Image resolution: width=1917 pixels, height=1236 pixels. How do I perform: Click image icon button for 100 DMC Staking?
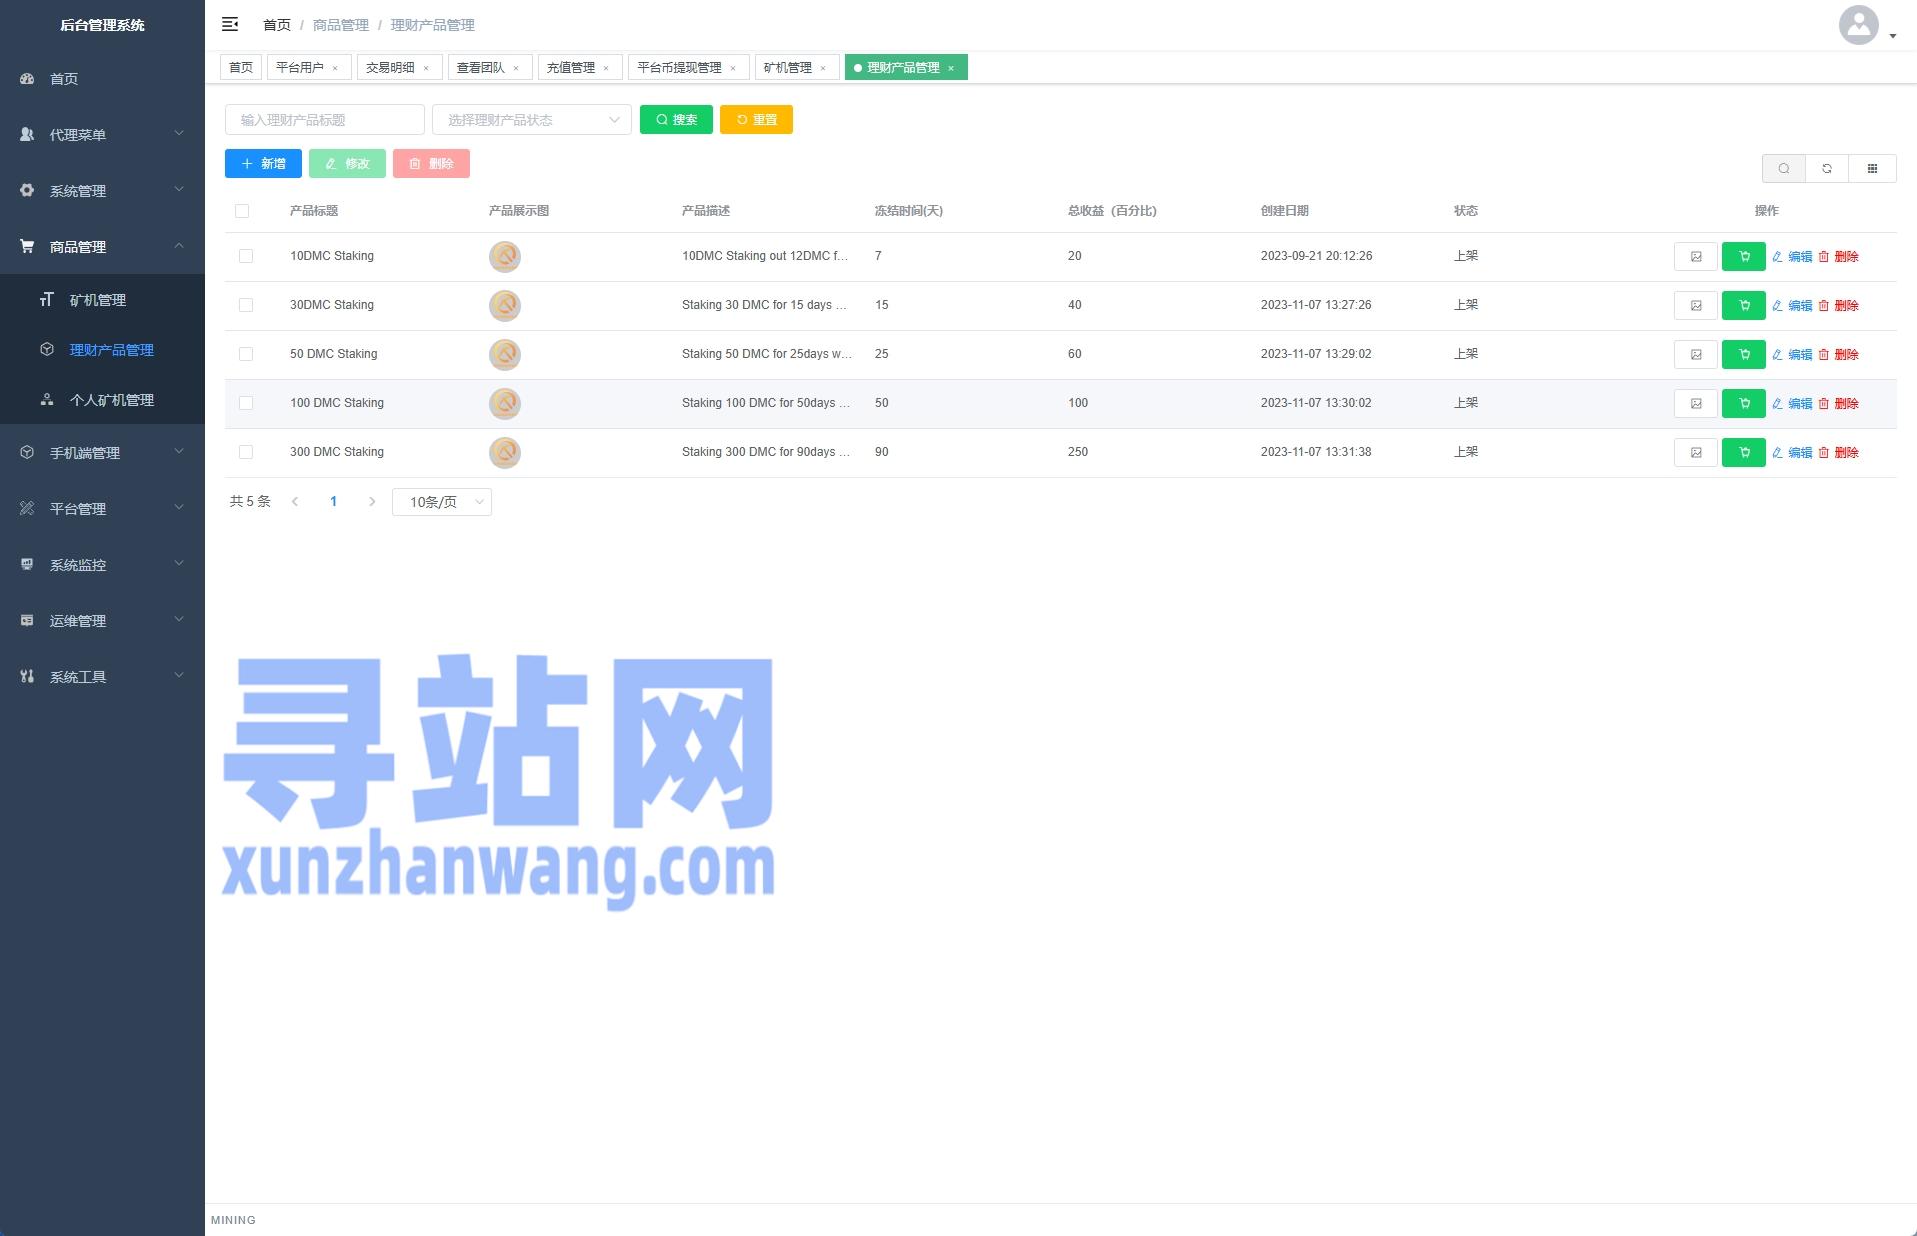(x=1695, y=404)
